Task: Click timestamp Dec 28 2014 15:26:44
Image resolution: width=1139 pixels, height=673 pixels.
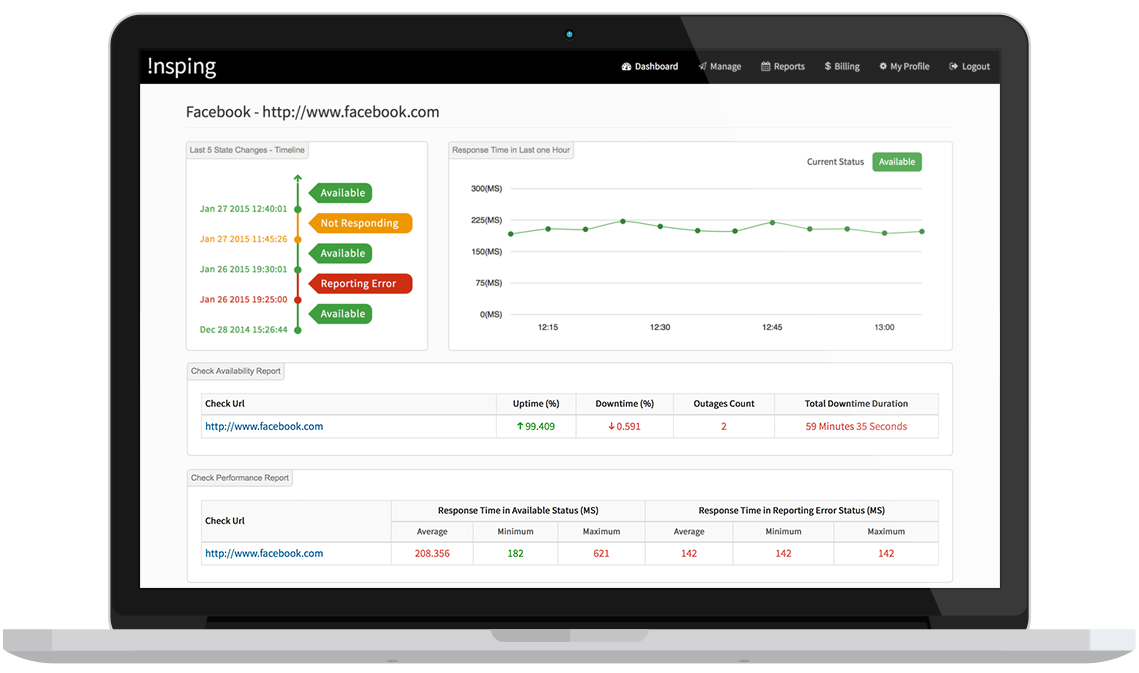Action: (x=243, y=329)
